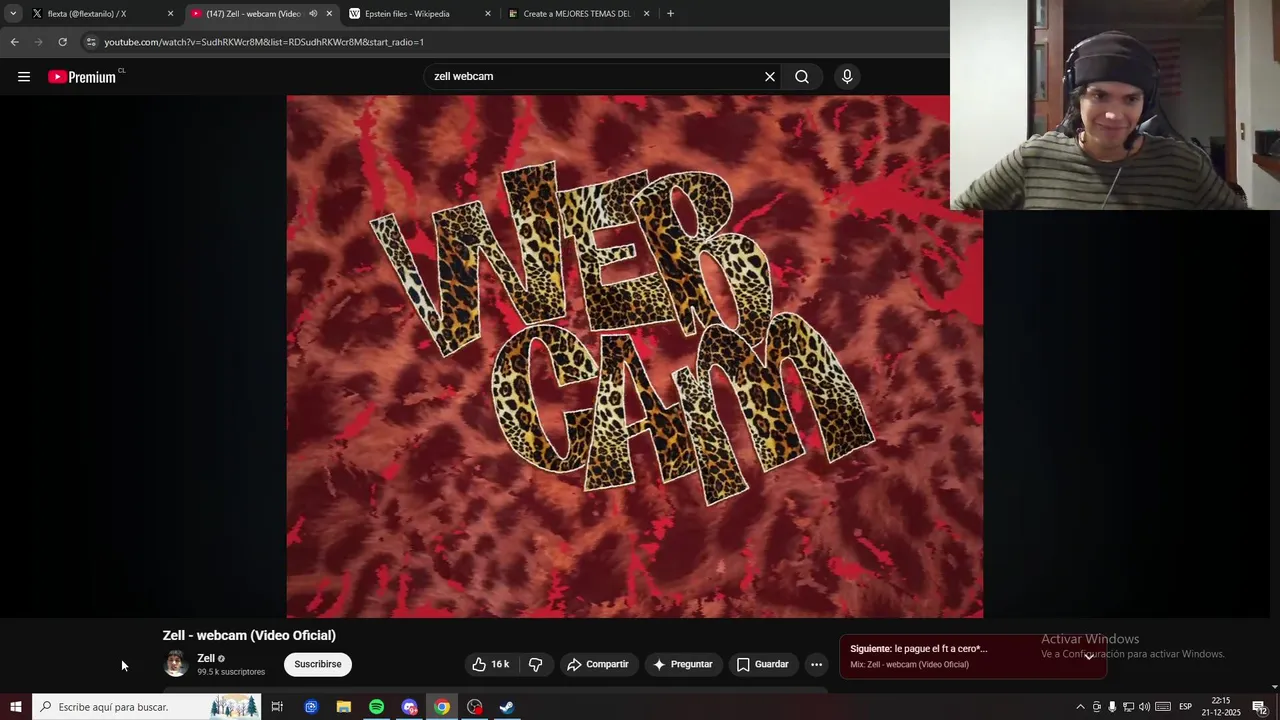Open the touch keyboard tray icon
The height and width of the screenshot is (720, 1280).
click(x=1163, y=707)
